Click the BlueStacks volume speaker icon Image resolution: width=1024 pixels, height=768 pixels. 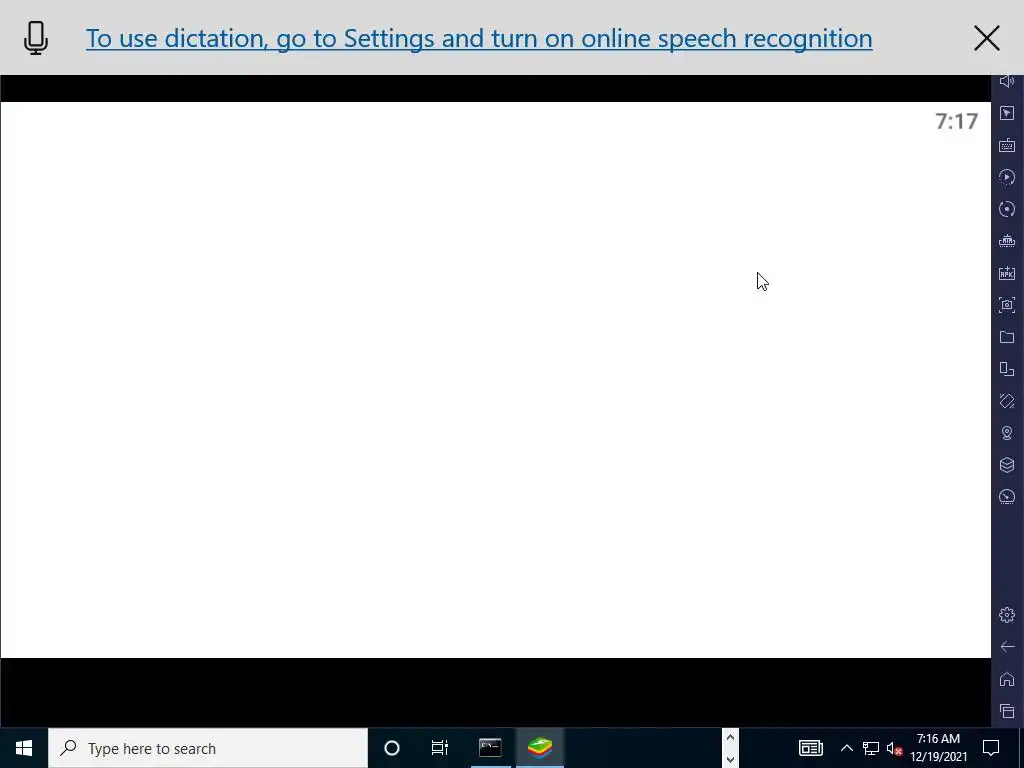pos(1007,81)
